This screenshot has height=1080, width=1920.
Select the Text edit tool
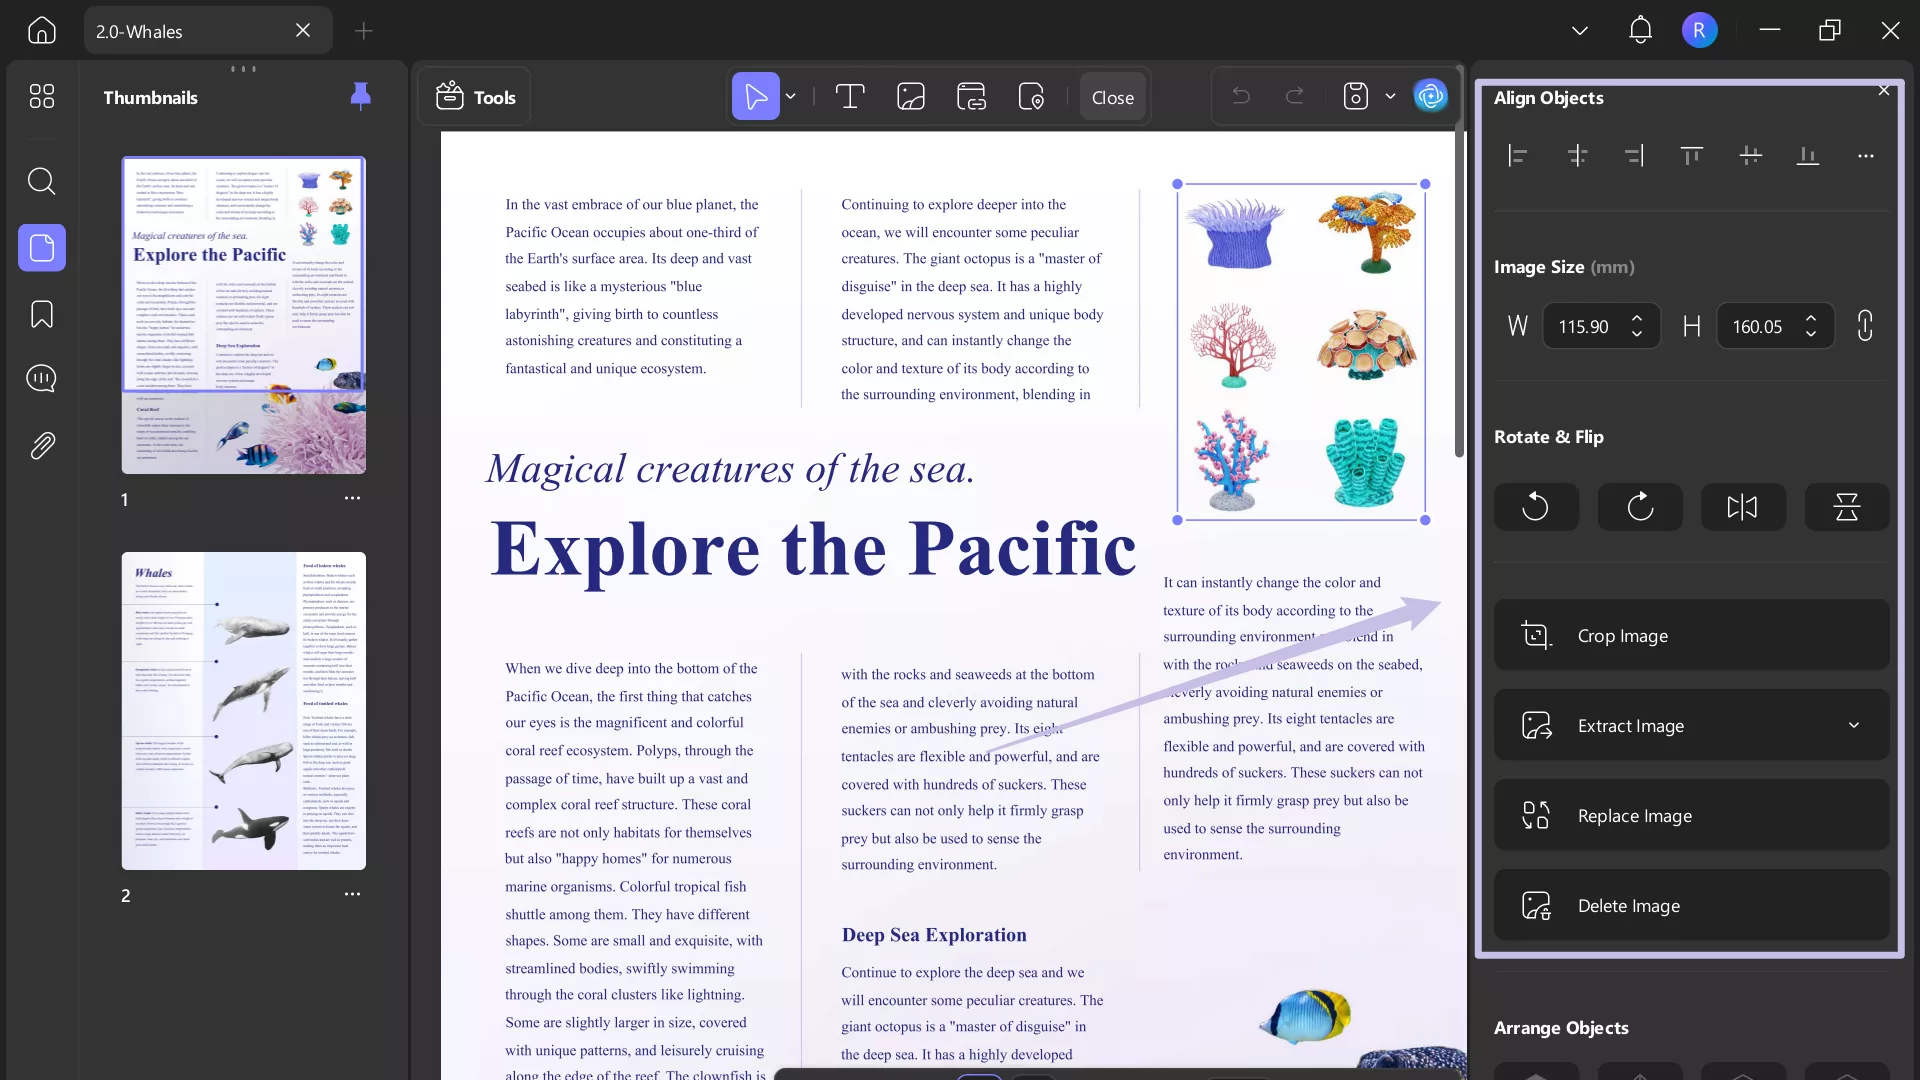(849, 97)
